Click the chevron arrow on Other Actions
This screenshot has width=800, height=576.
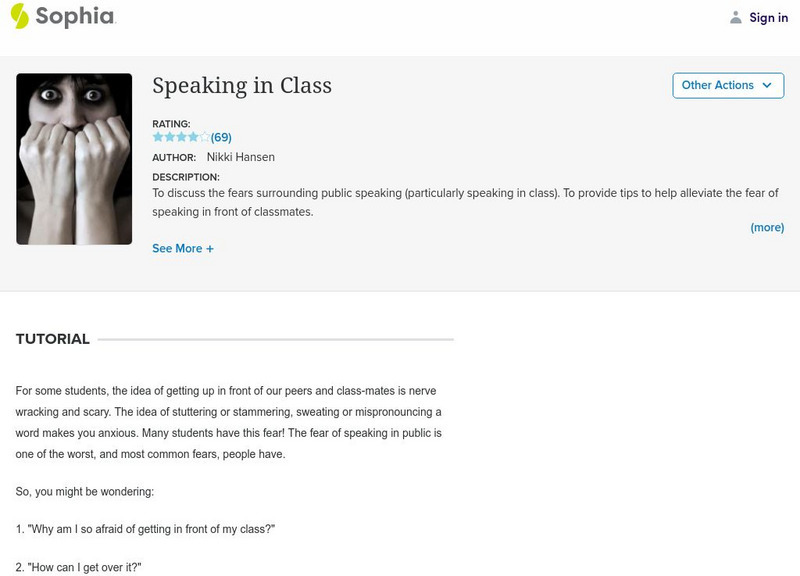767,86
